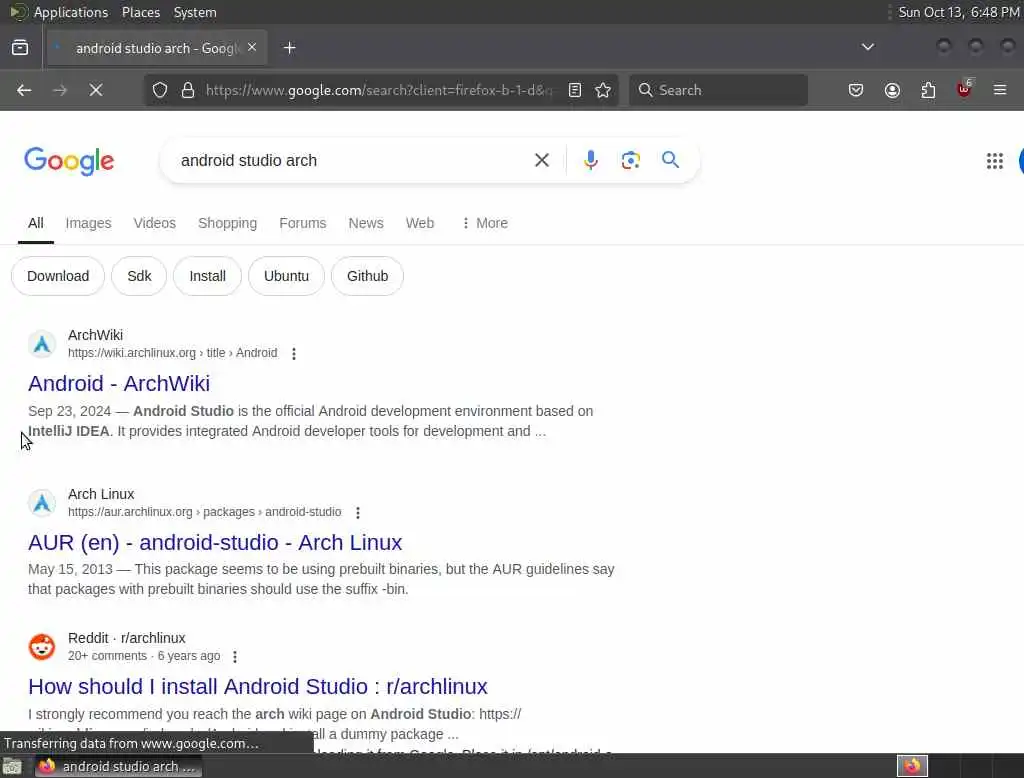Apply the Github suggestion chip

368,276
